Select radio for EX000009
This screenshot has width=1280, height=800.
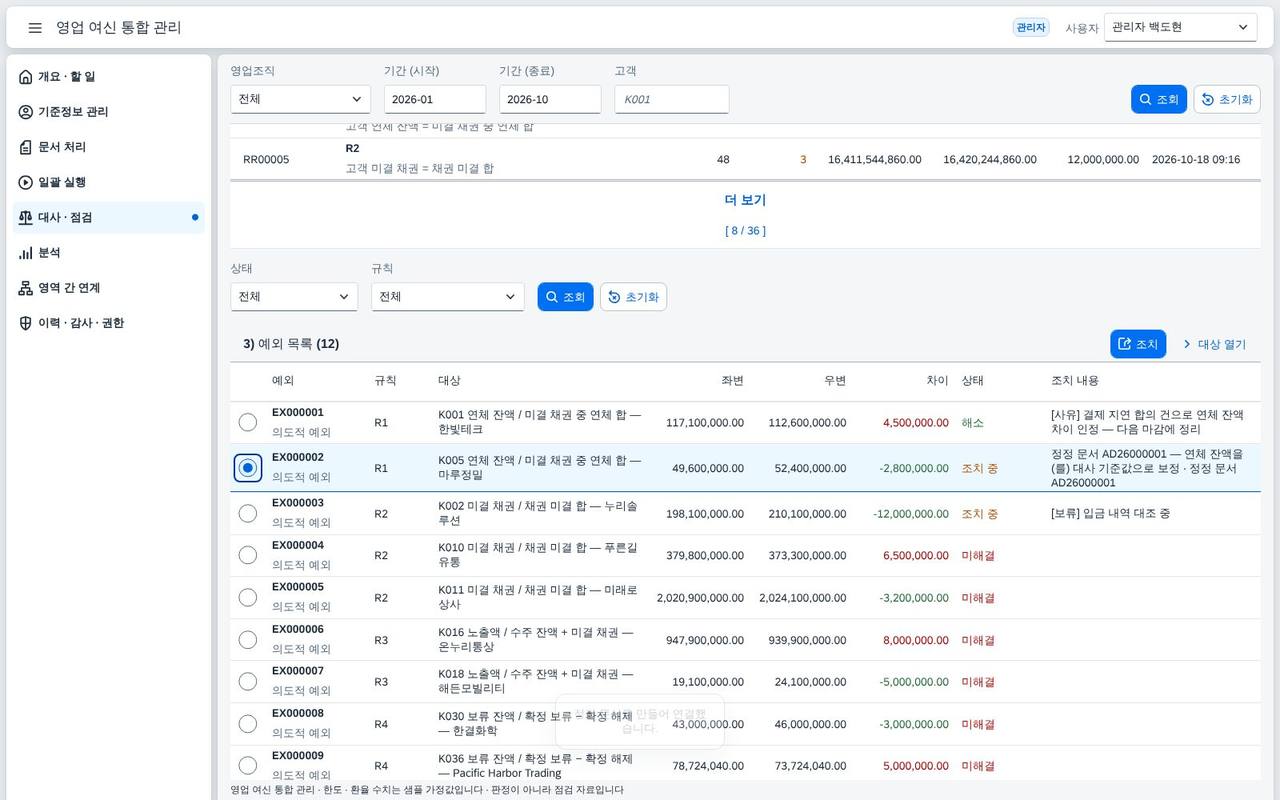pos(248,765)
